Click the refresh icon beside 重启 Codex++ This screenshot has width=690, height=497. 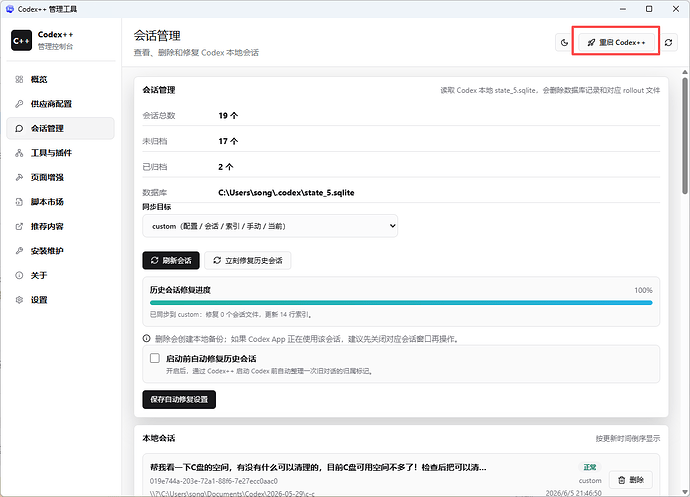[x=668, y=42]
